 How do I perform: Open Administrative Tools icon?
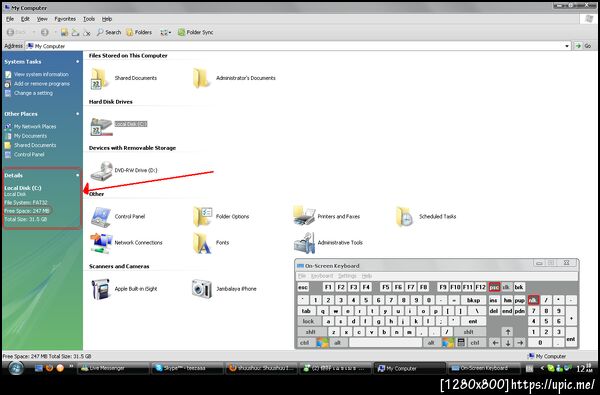pyautogui.click(x=304, y=243)
